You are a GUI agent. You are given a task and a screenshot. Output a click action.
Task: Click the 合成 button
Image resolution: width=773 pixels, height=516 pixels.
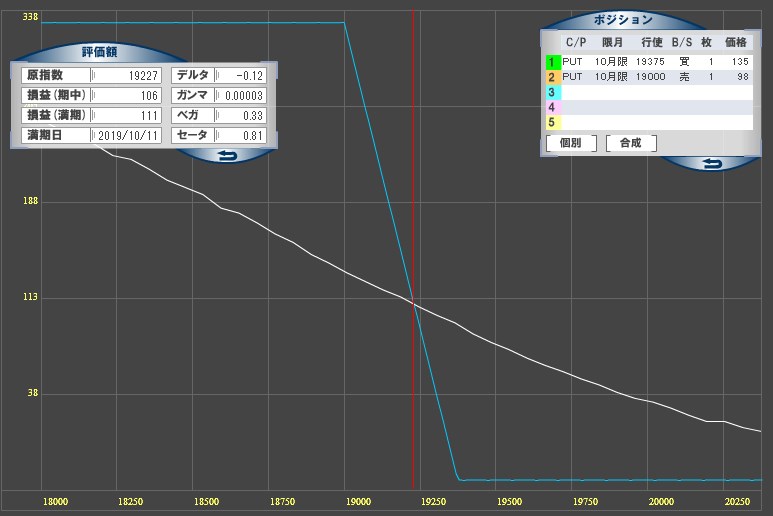tap(631, 143)
